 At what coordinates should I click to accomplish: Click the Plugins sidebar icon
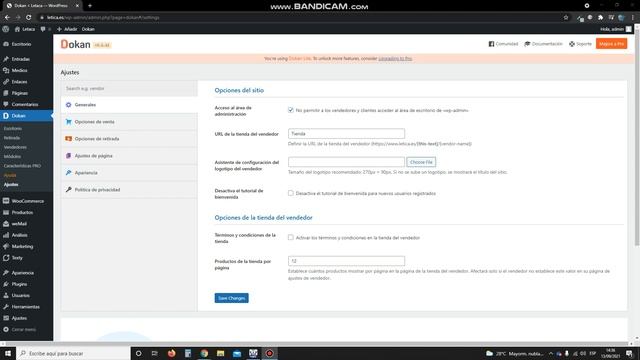tap(6, 284)
